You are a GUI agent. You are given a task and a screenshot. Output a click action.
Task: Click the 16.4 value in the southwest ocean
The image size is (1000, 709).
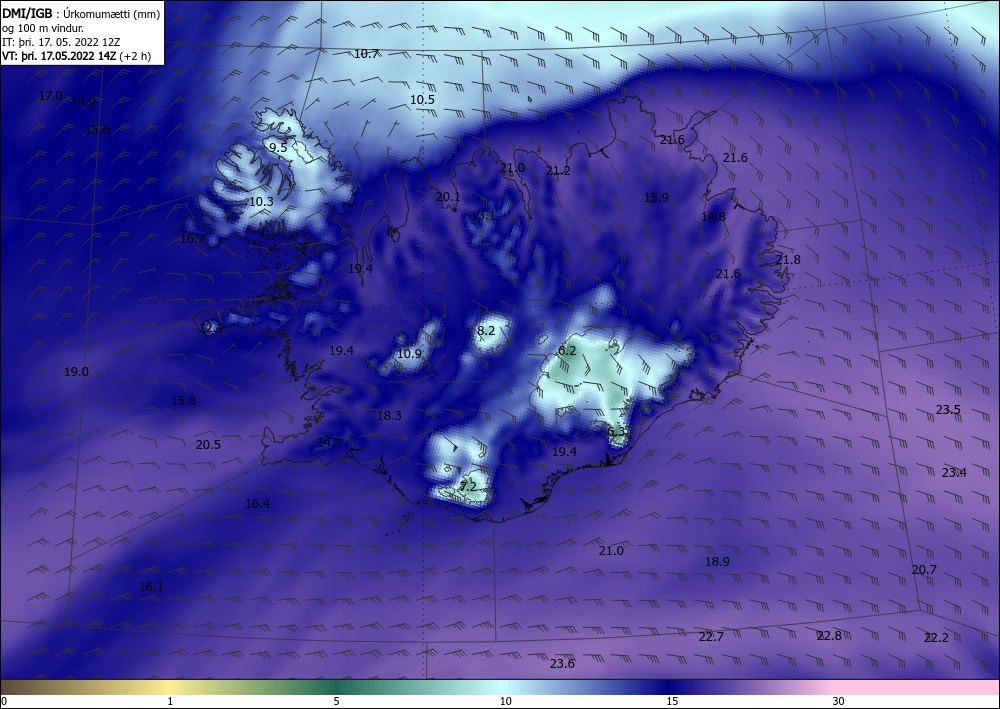pos(258,504)
